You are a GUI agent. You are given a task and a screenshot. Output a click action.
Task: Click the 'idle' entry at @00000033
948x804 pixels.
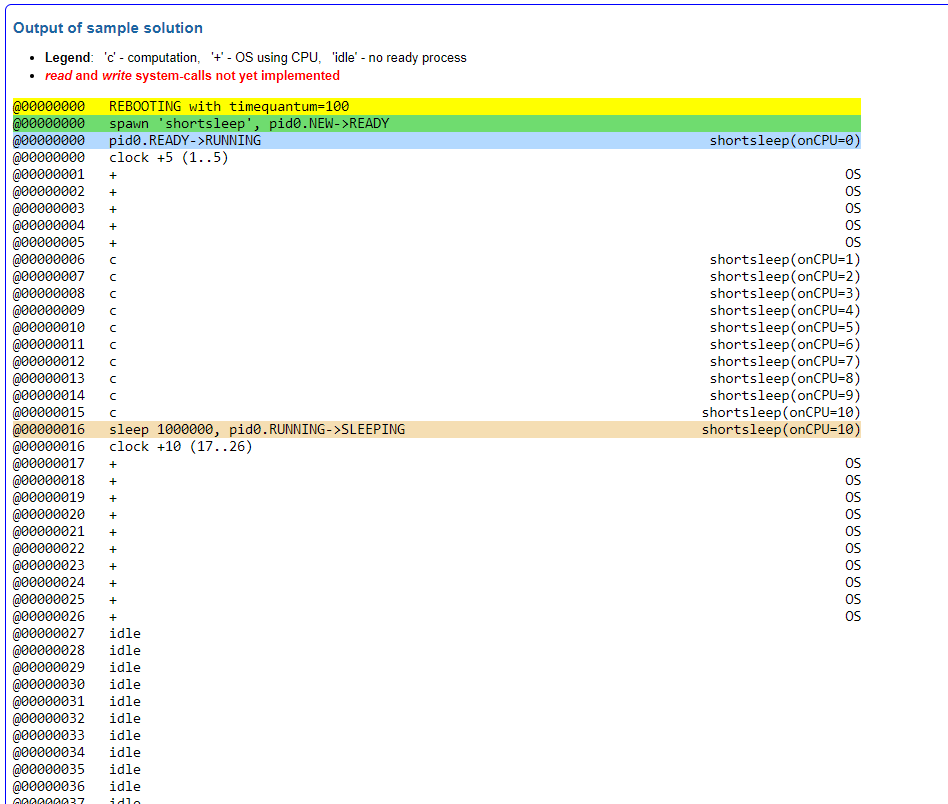(125, 735)
